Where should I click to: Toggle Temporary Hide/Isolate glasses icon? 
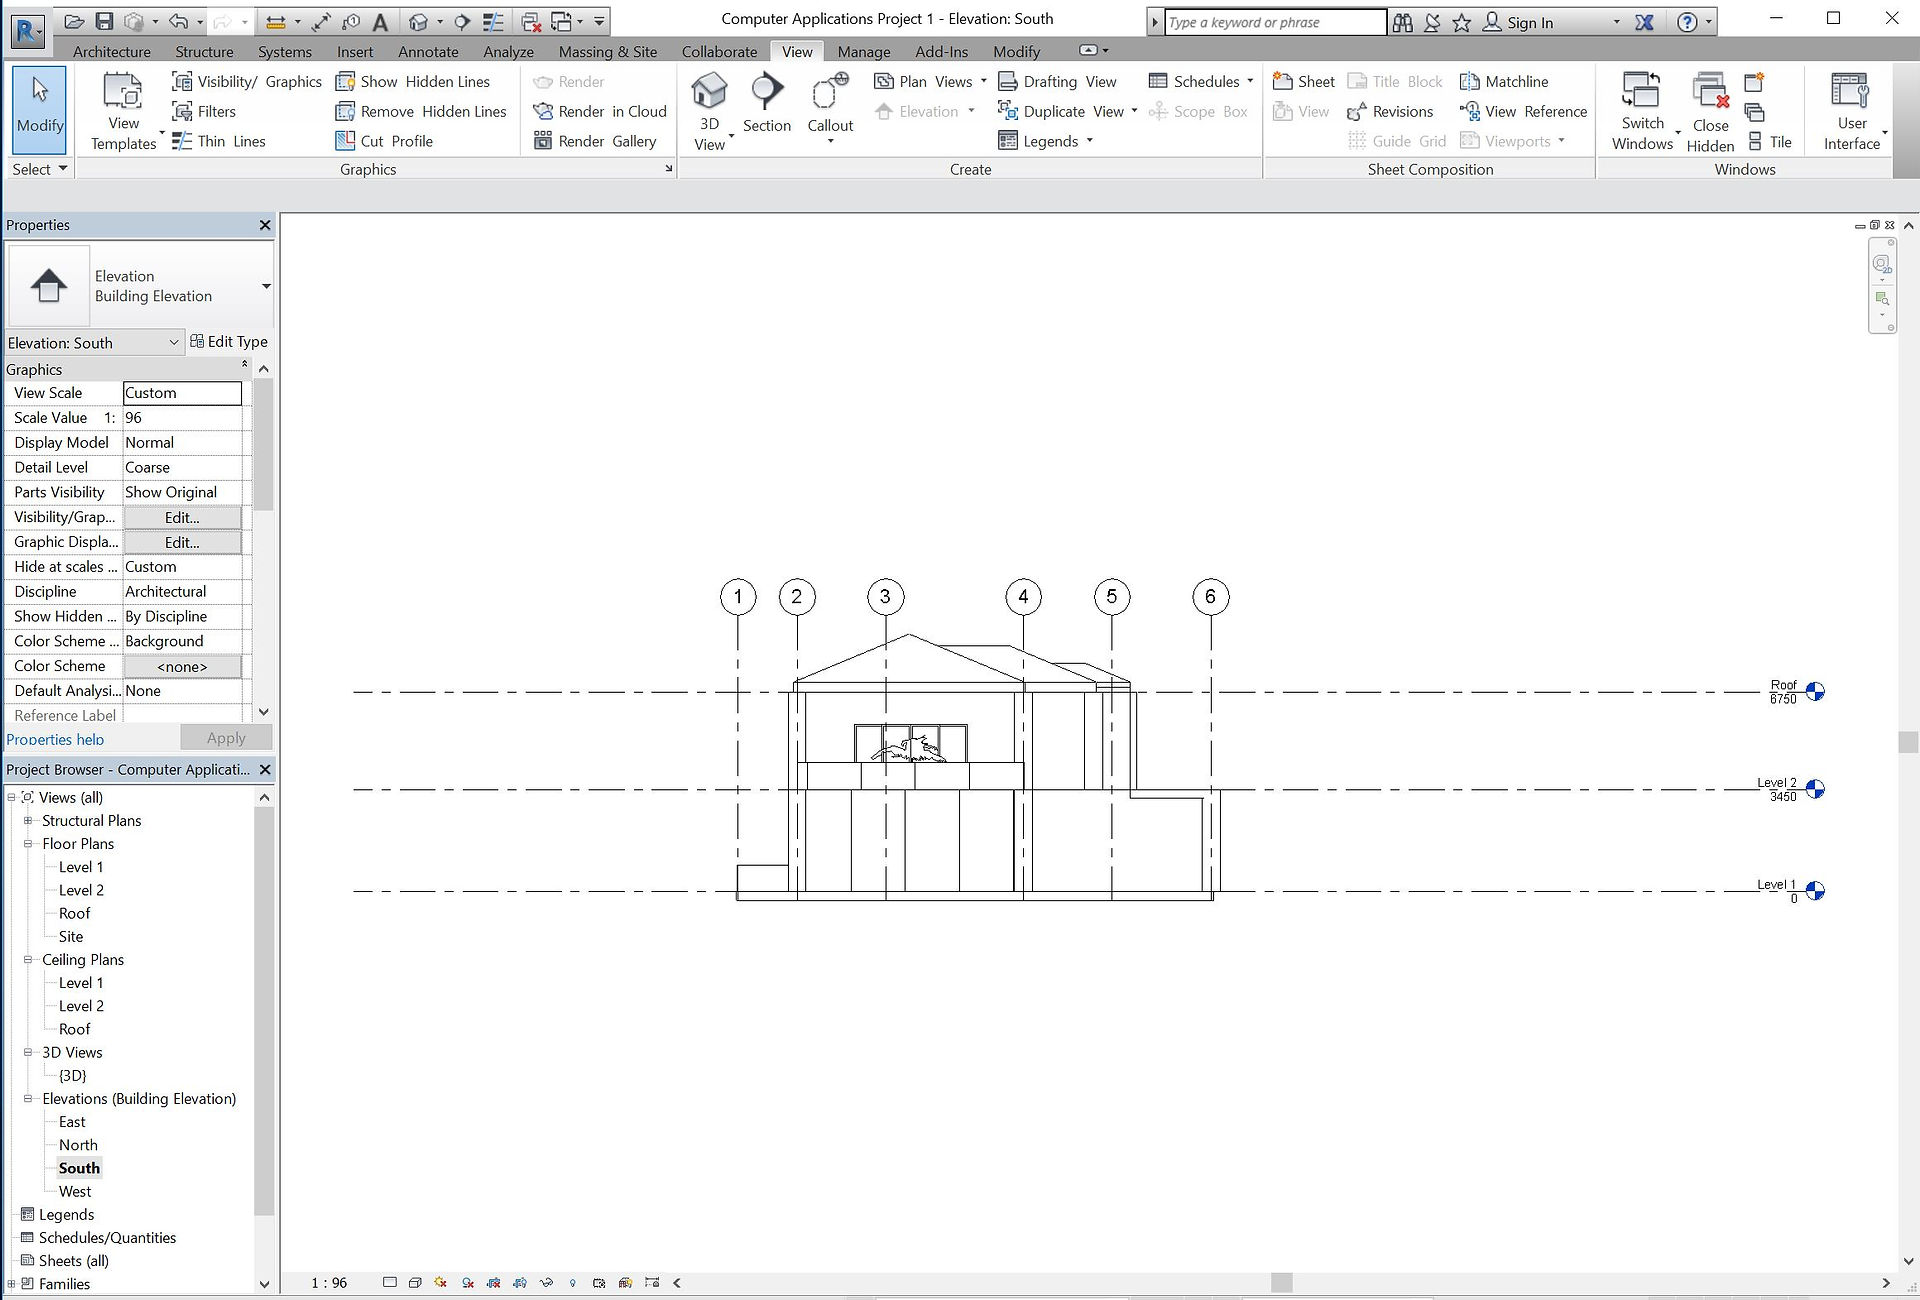546,1283
